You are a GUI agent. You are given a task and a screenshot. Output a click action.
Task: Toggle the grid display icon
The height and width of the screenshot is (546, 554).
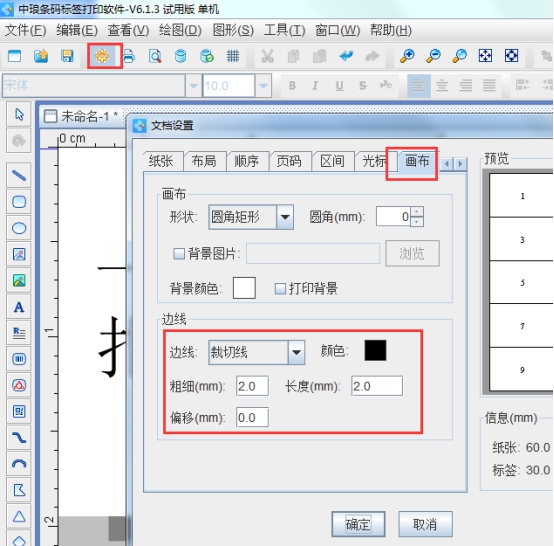[233, 56]
